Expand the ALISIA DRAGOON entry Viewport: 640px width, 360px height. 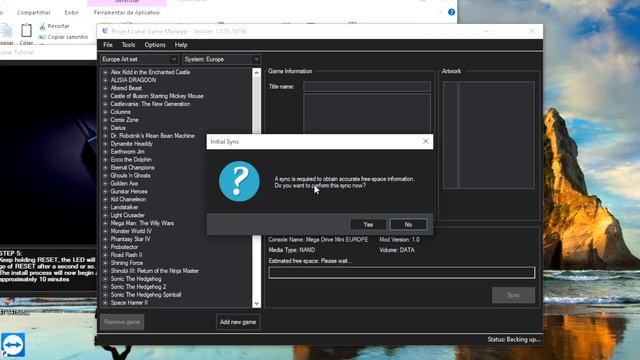tap(105, 80)
